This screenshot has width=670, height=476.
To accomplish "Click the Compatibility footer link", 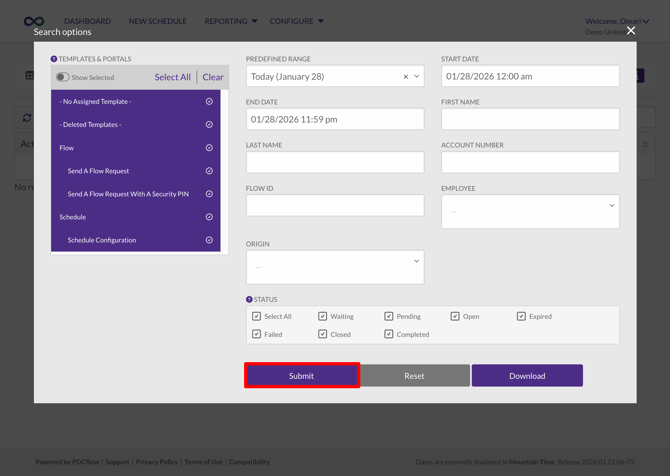I will tap(250, 462).
